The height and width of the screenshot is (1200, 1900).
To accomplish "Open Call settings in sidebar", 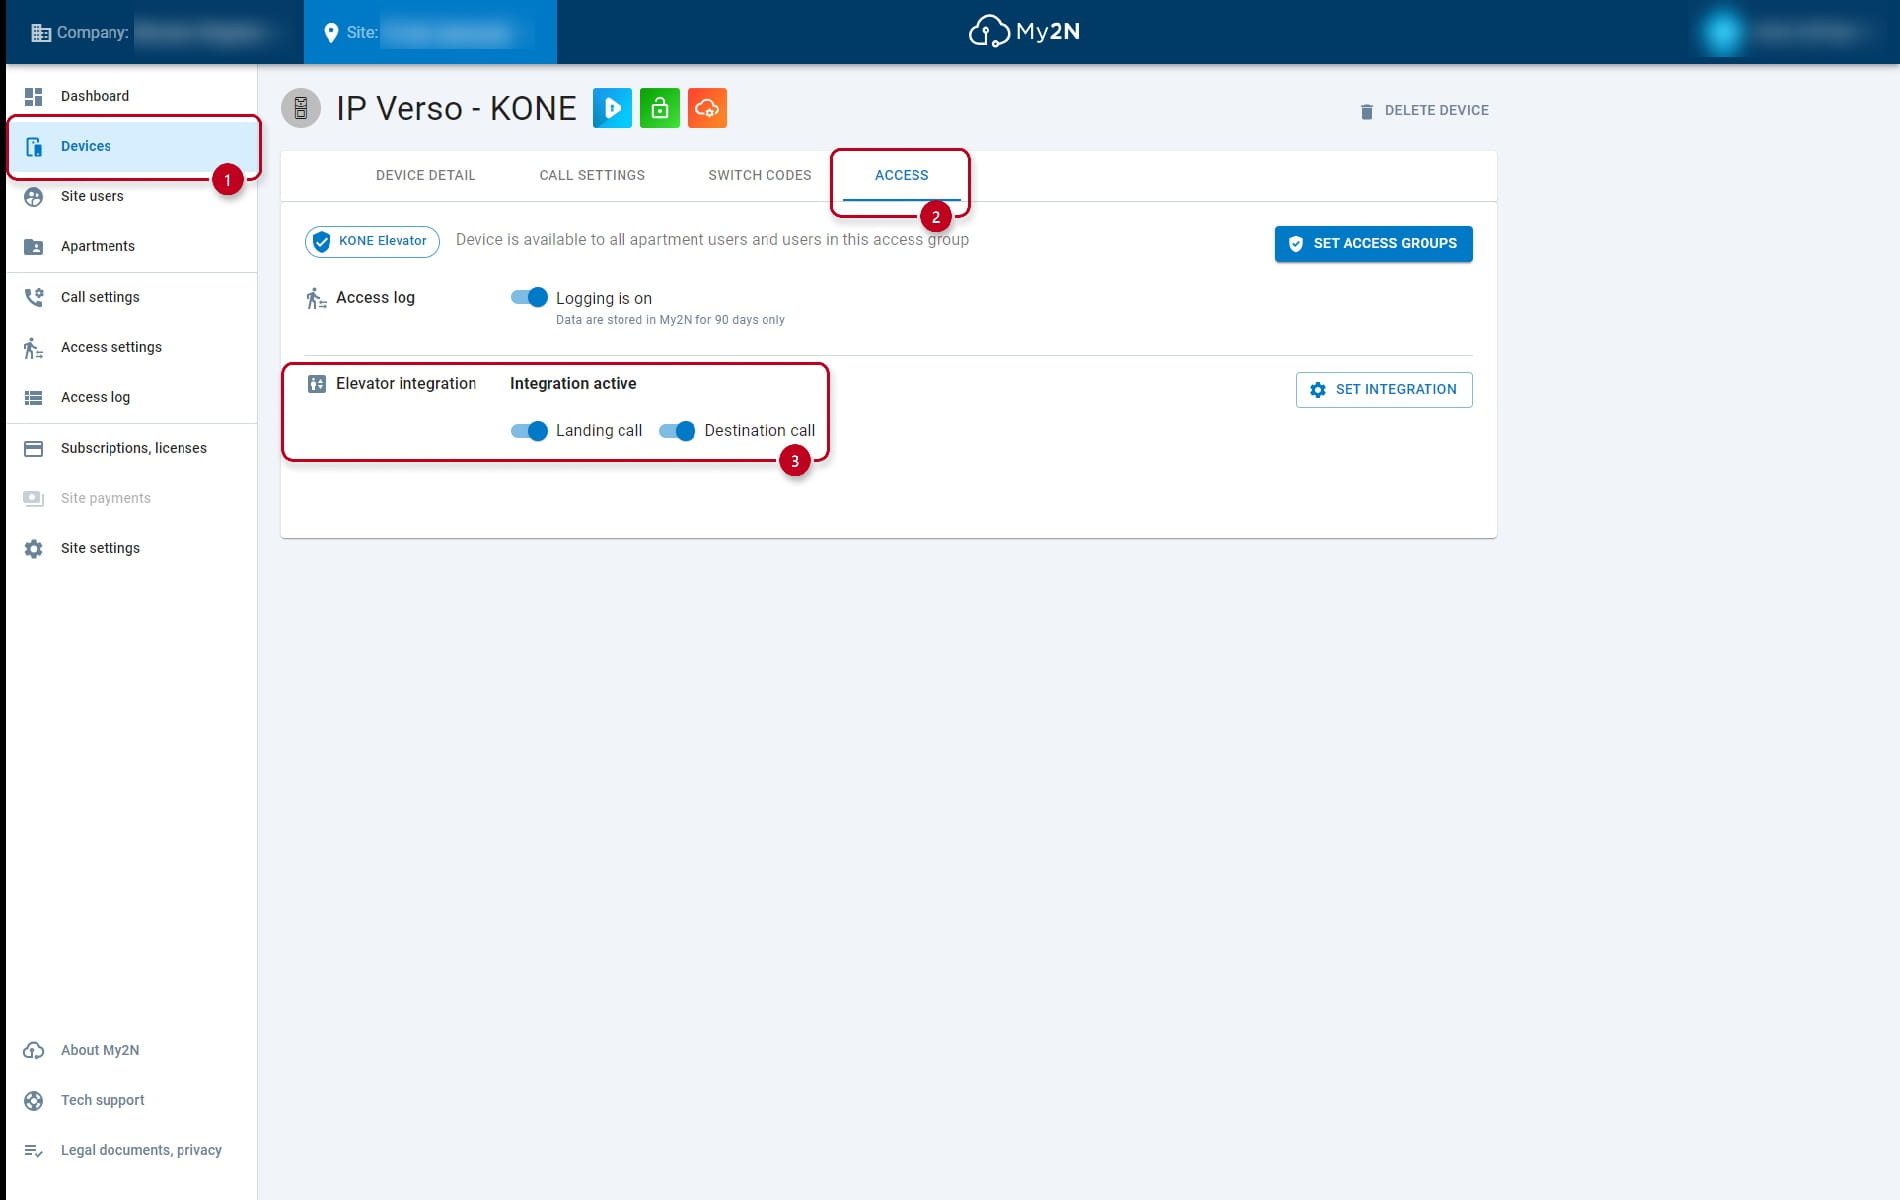I will pyautogui.click(x=132, y=297).
